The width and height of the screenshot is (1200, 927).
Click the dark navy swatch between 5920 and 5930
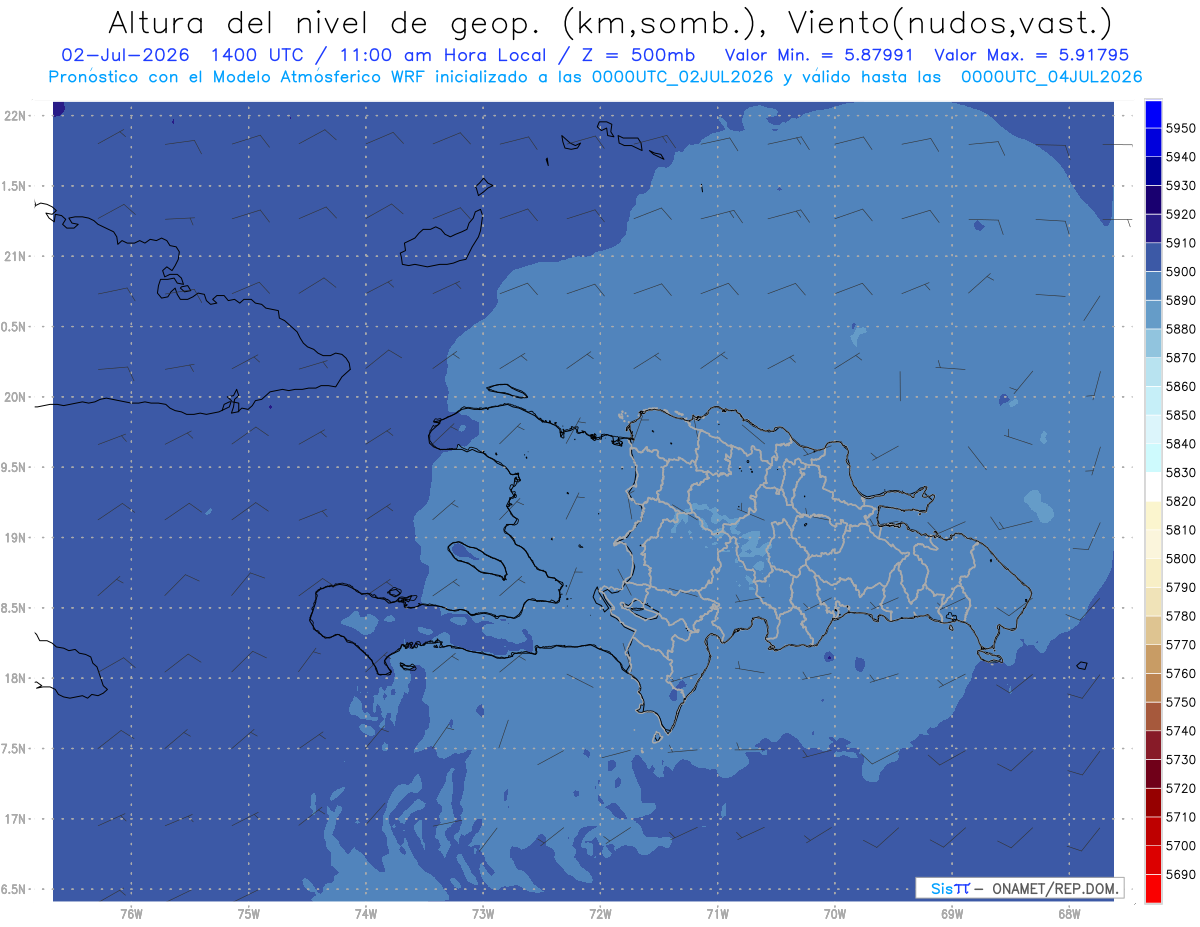click(x=1153, y=200)
